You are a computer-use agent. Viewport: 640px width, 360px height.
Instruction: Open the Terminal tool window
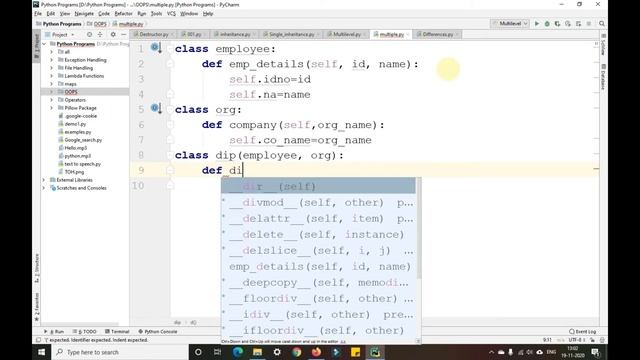117,331
